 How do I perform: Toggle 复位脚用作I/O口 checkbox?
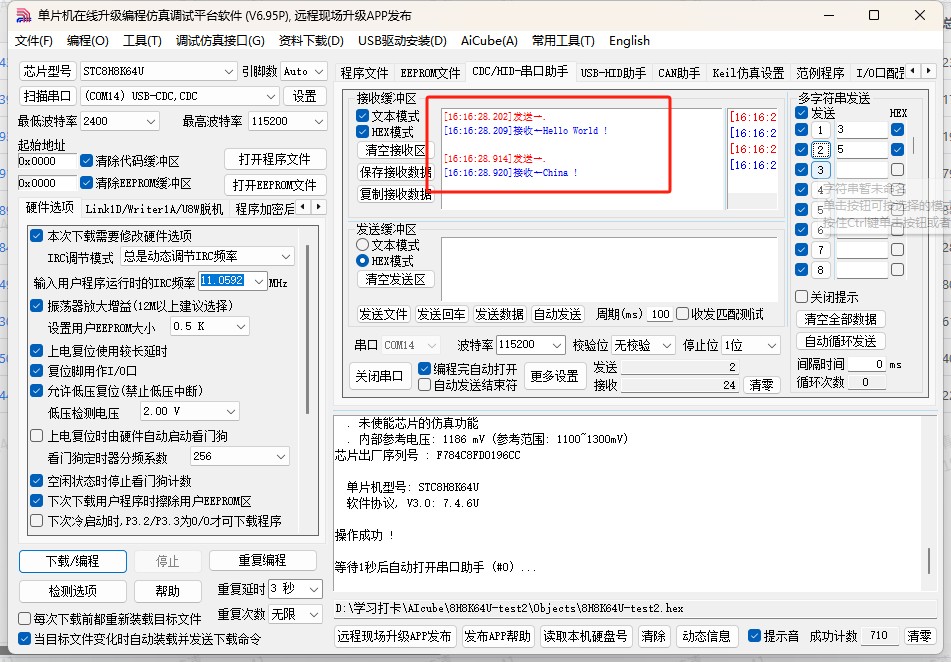36,370
